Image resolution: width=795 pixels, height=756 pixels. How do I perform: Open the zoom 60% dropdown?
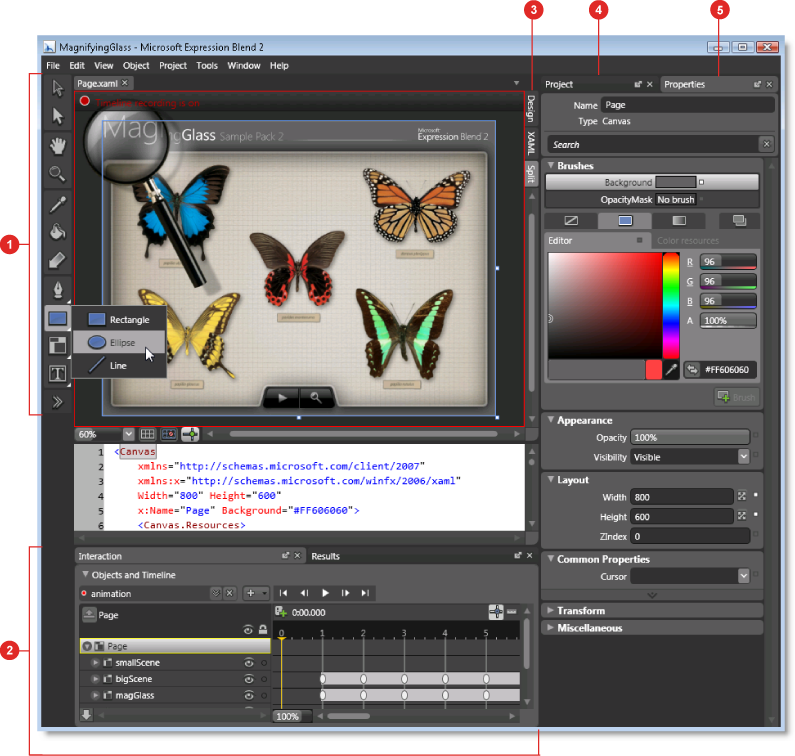(128, 434)
